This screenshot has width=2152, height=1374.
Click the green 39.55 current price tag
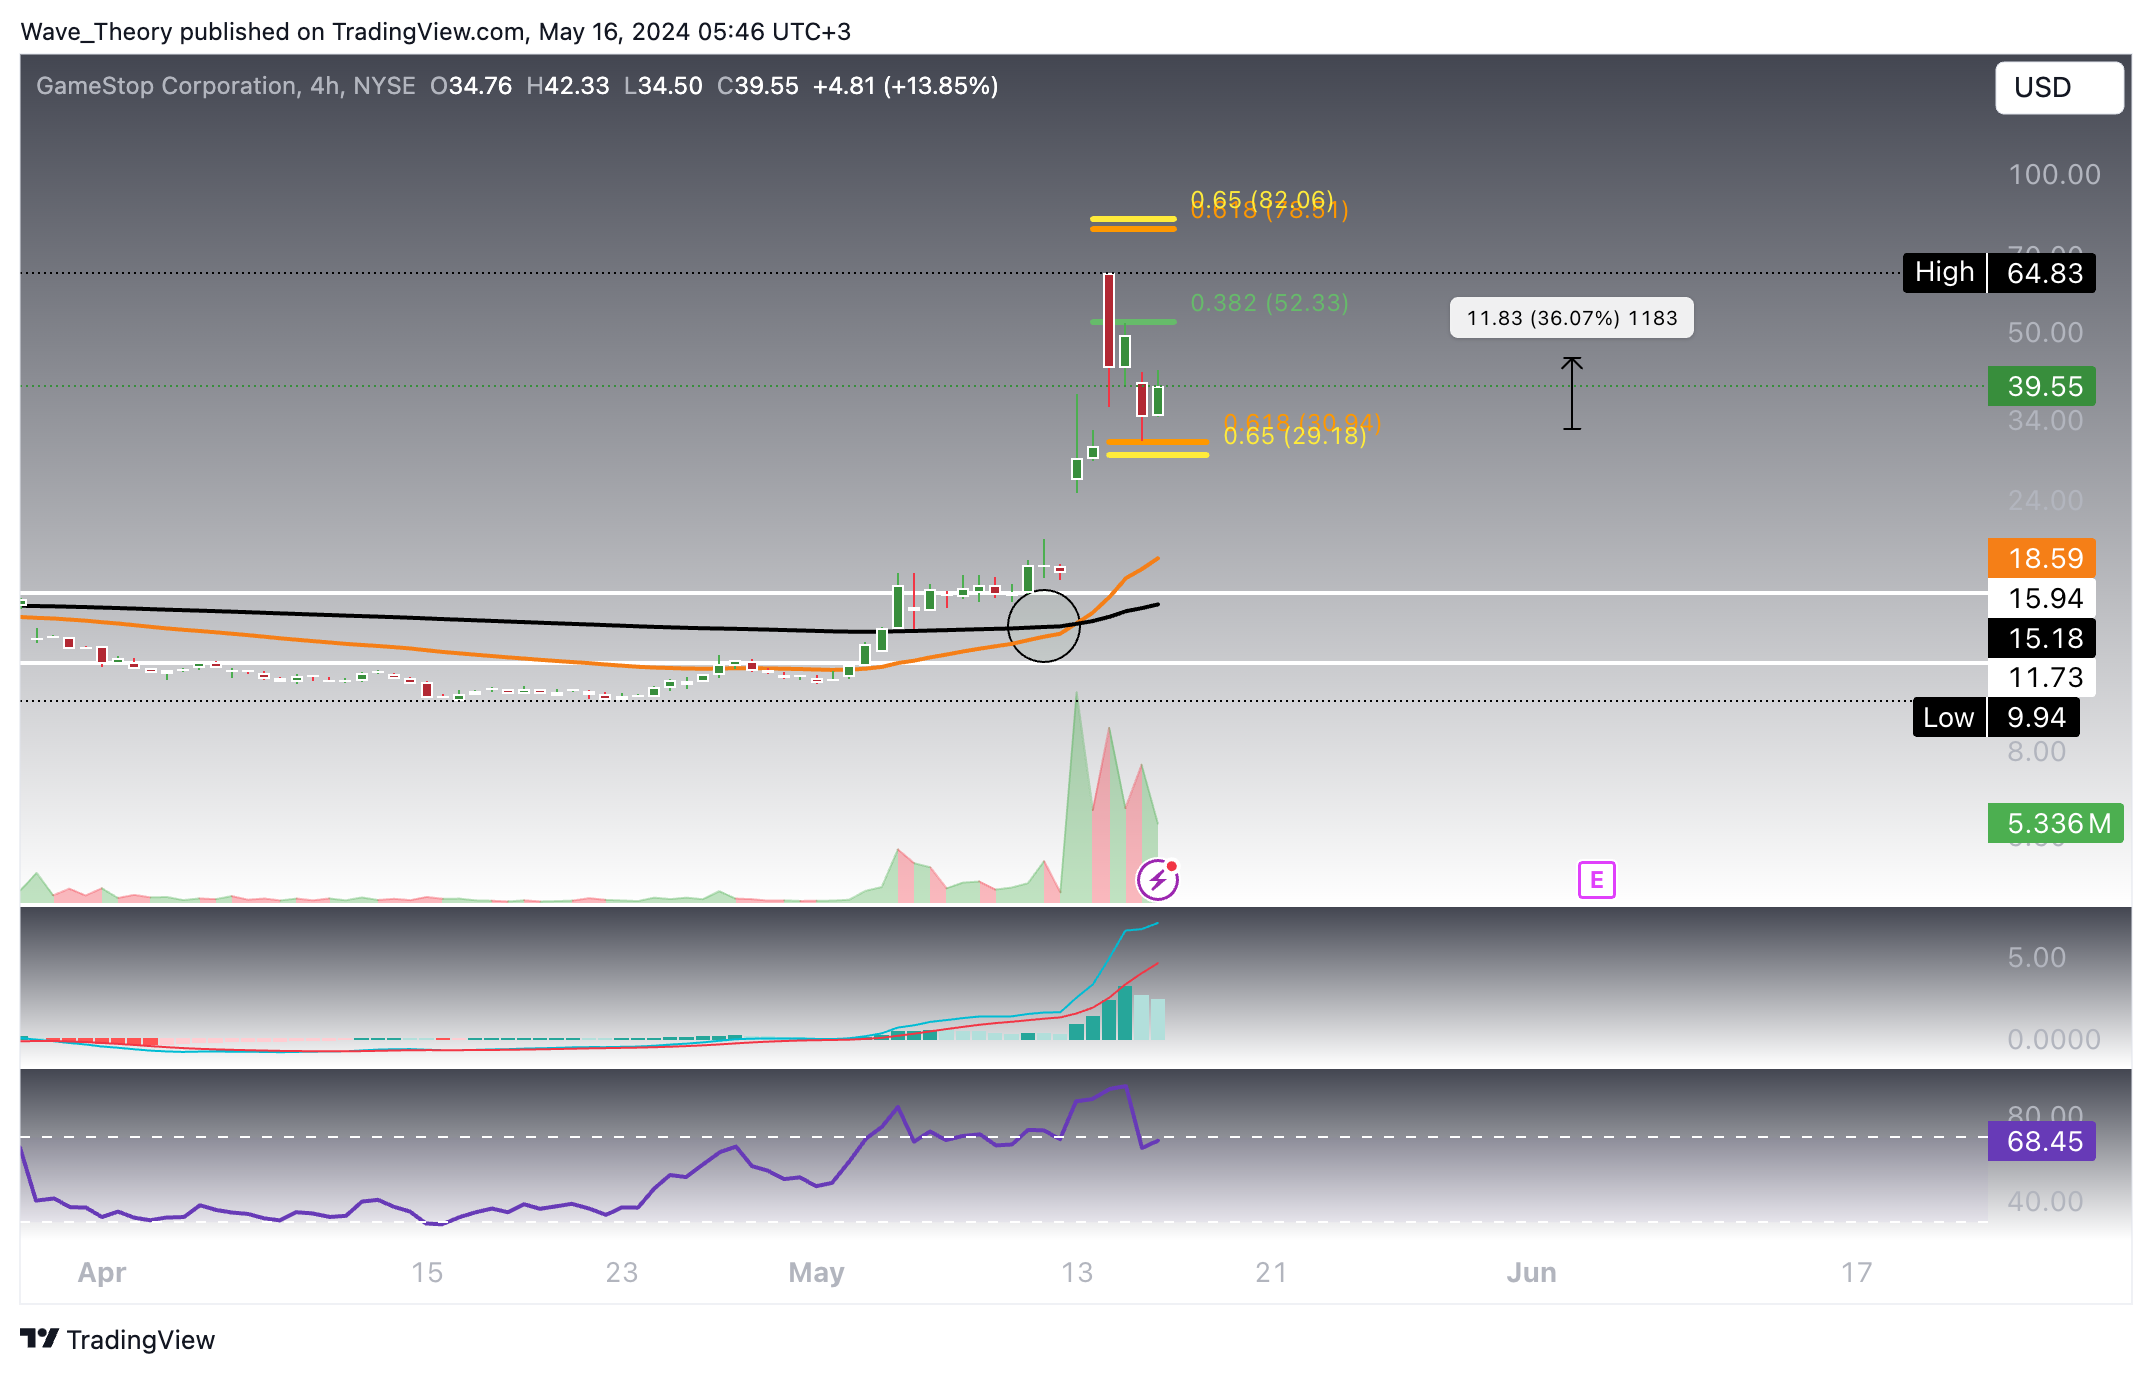point(2041,386)
